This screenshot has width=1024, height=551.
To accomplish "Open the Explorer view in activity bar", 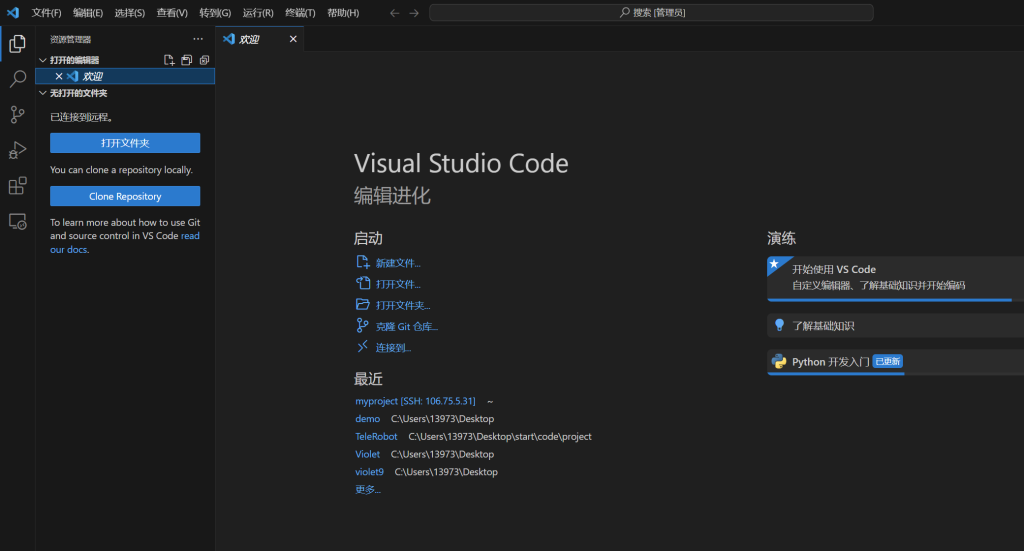I will click(x=18, y=44).
